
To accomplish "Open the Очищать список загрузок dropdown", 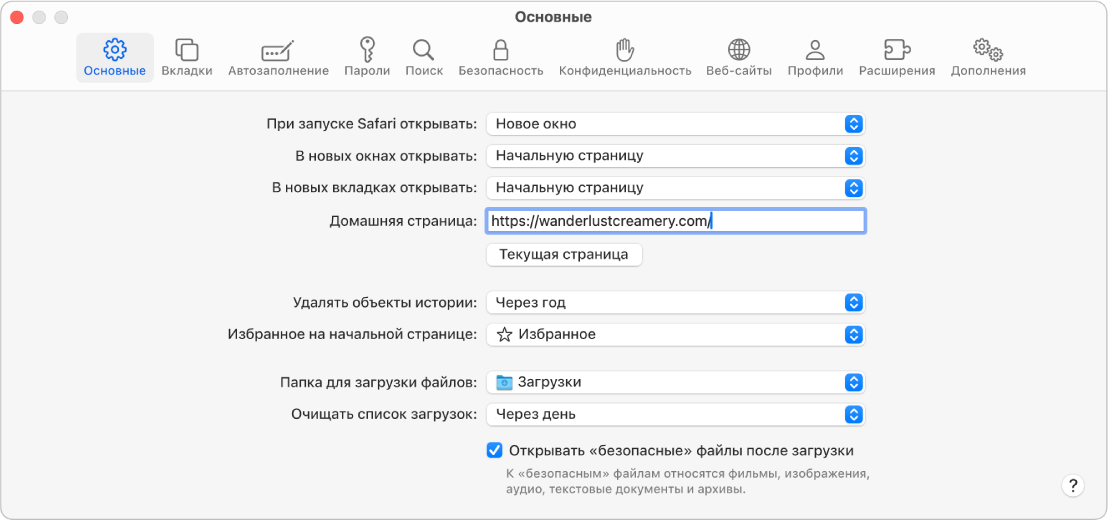I will (x=676, y=414).
